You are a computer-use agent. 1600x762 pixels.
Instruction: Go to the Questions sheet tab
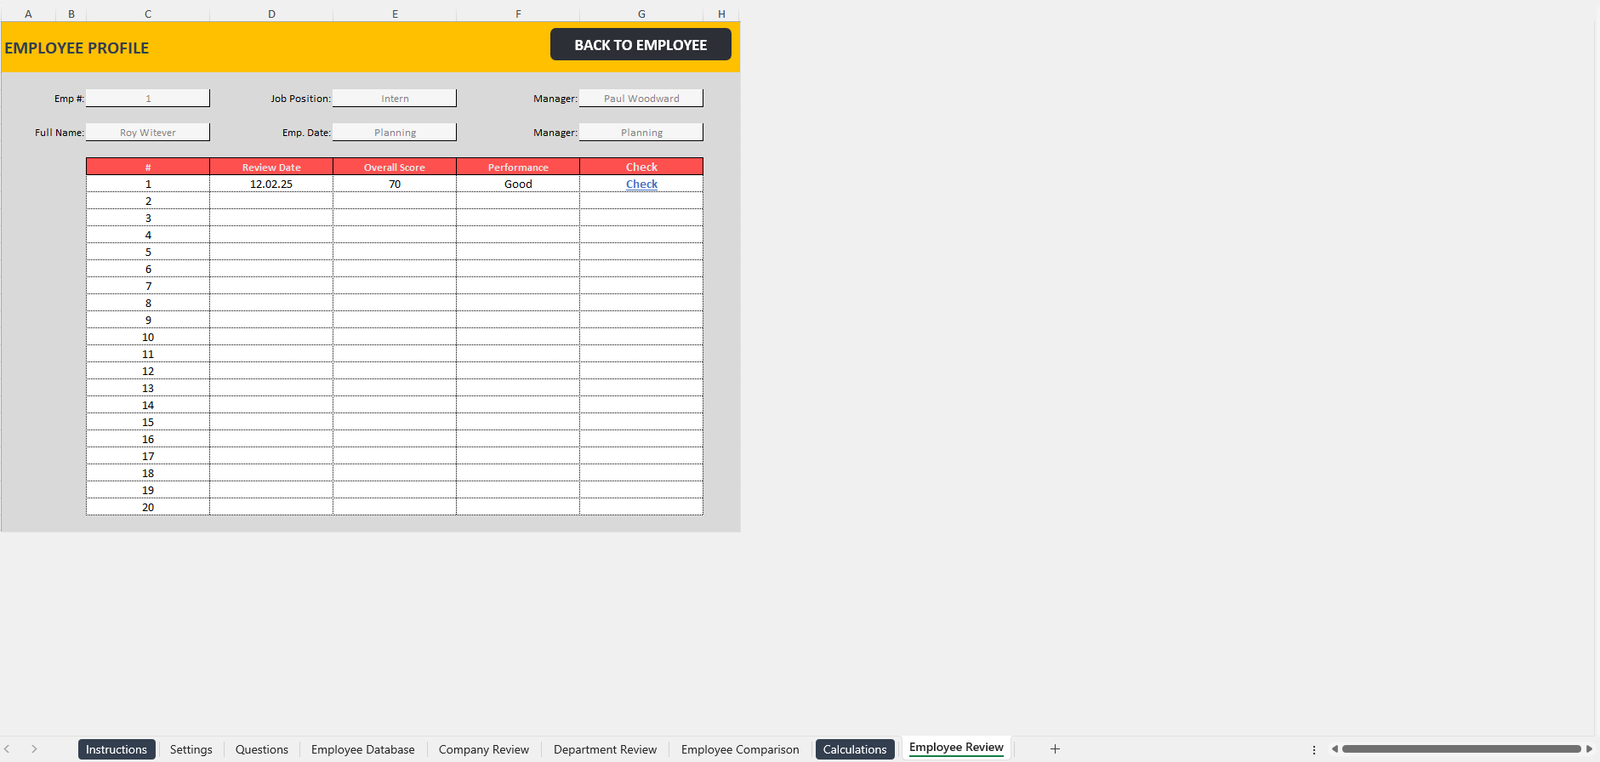(x=262, y=750)
